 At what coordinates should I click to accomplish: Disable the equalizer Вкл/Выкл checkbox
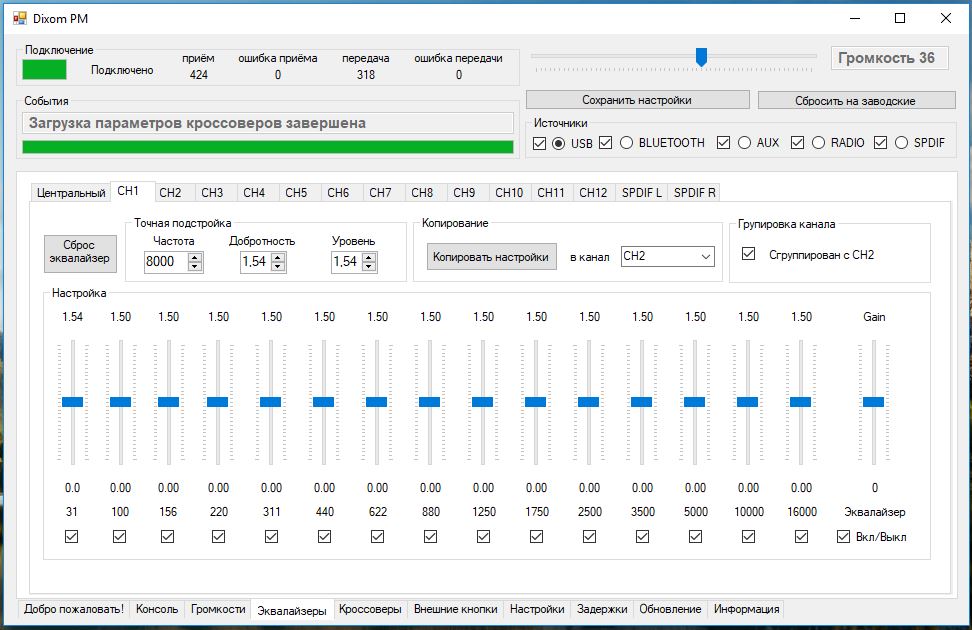click(x=844, y=536)
